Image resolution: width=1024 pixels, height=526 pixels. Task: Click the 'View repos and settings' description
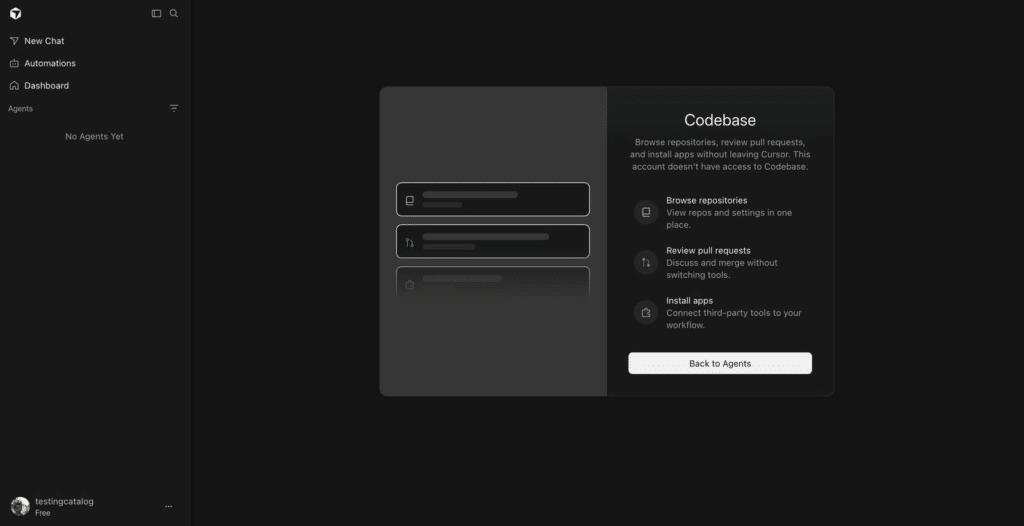click(x=729, y=219)
